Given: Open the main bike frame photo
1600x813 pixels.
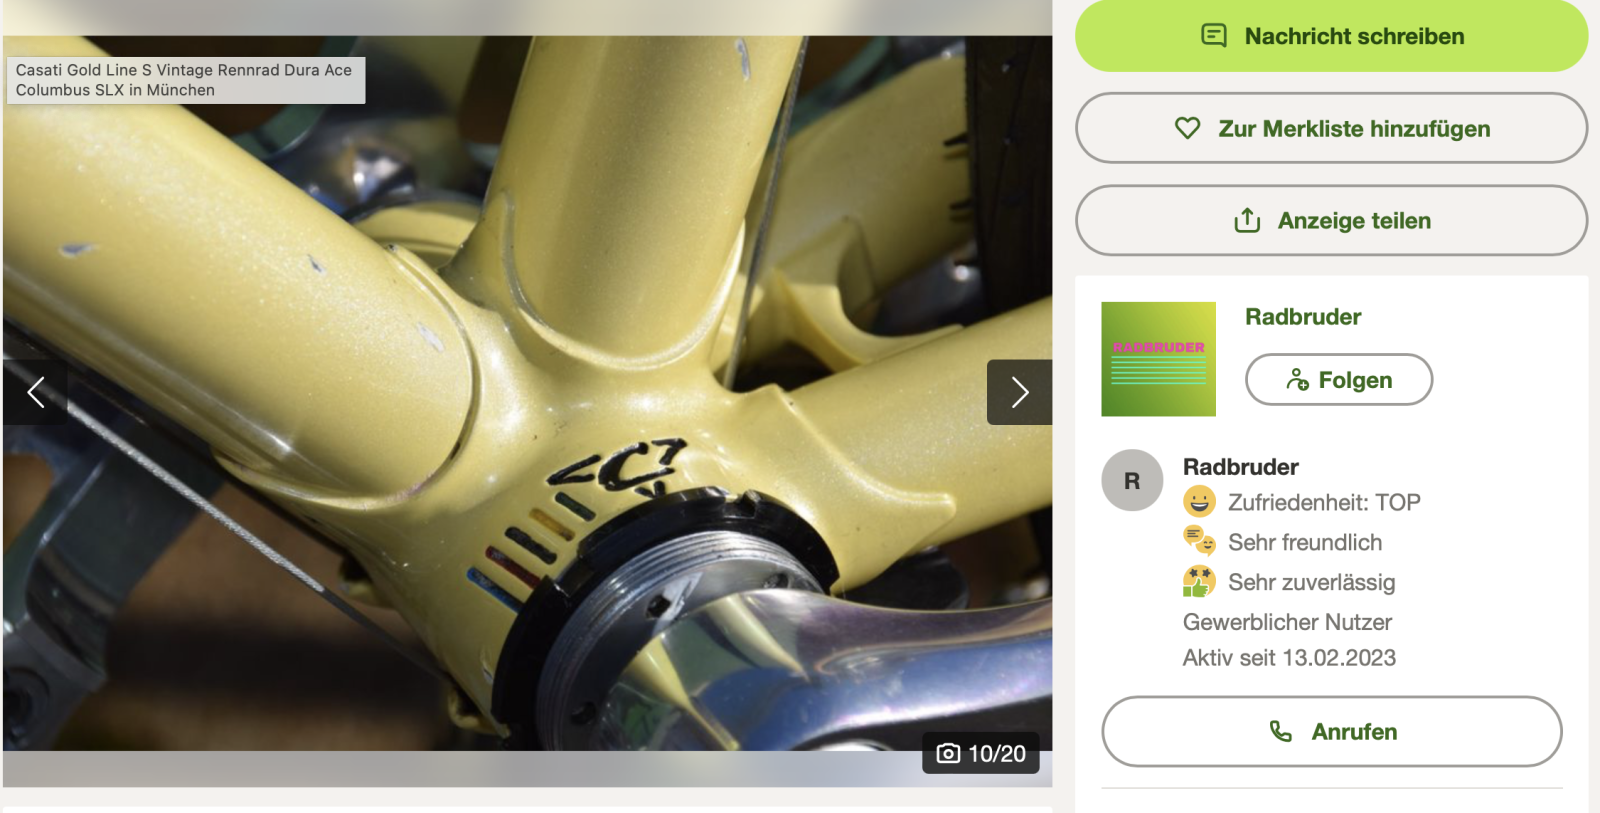Looking at the screenshot, I should 527,393.
